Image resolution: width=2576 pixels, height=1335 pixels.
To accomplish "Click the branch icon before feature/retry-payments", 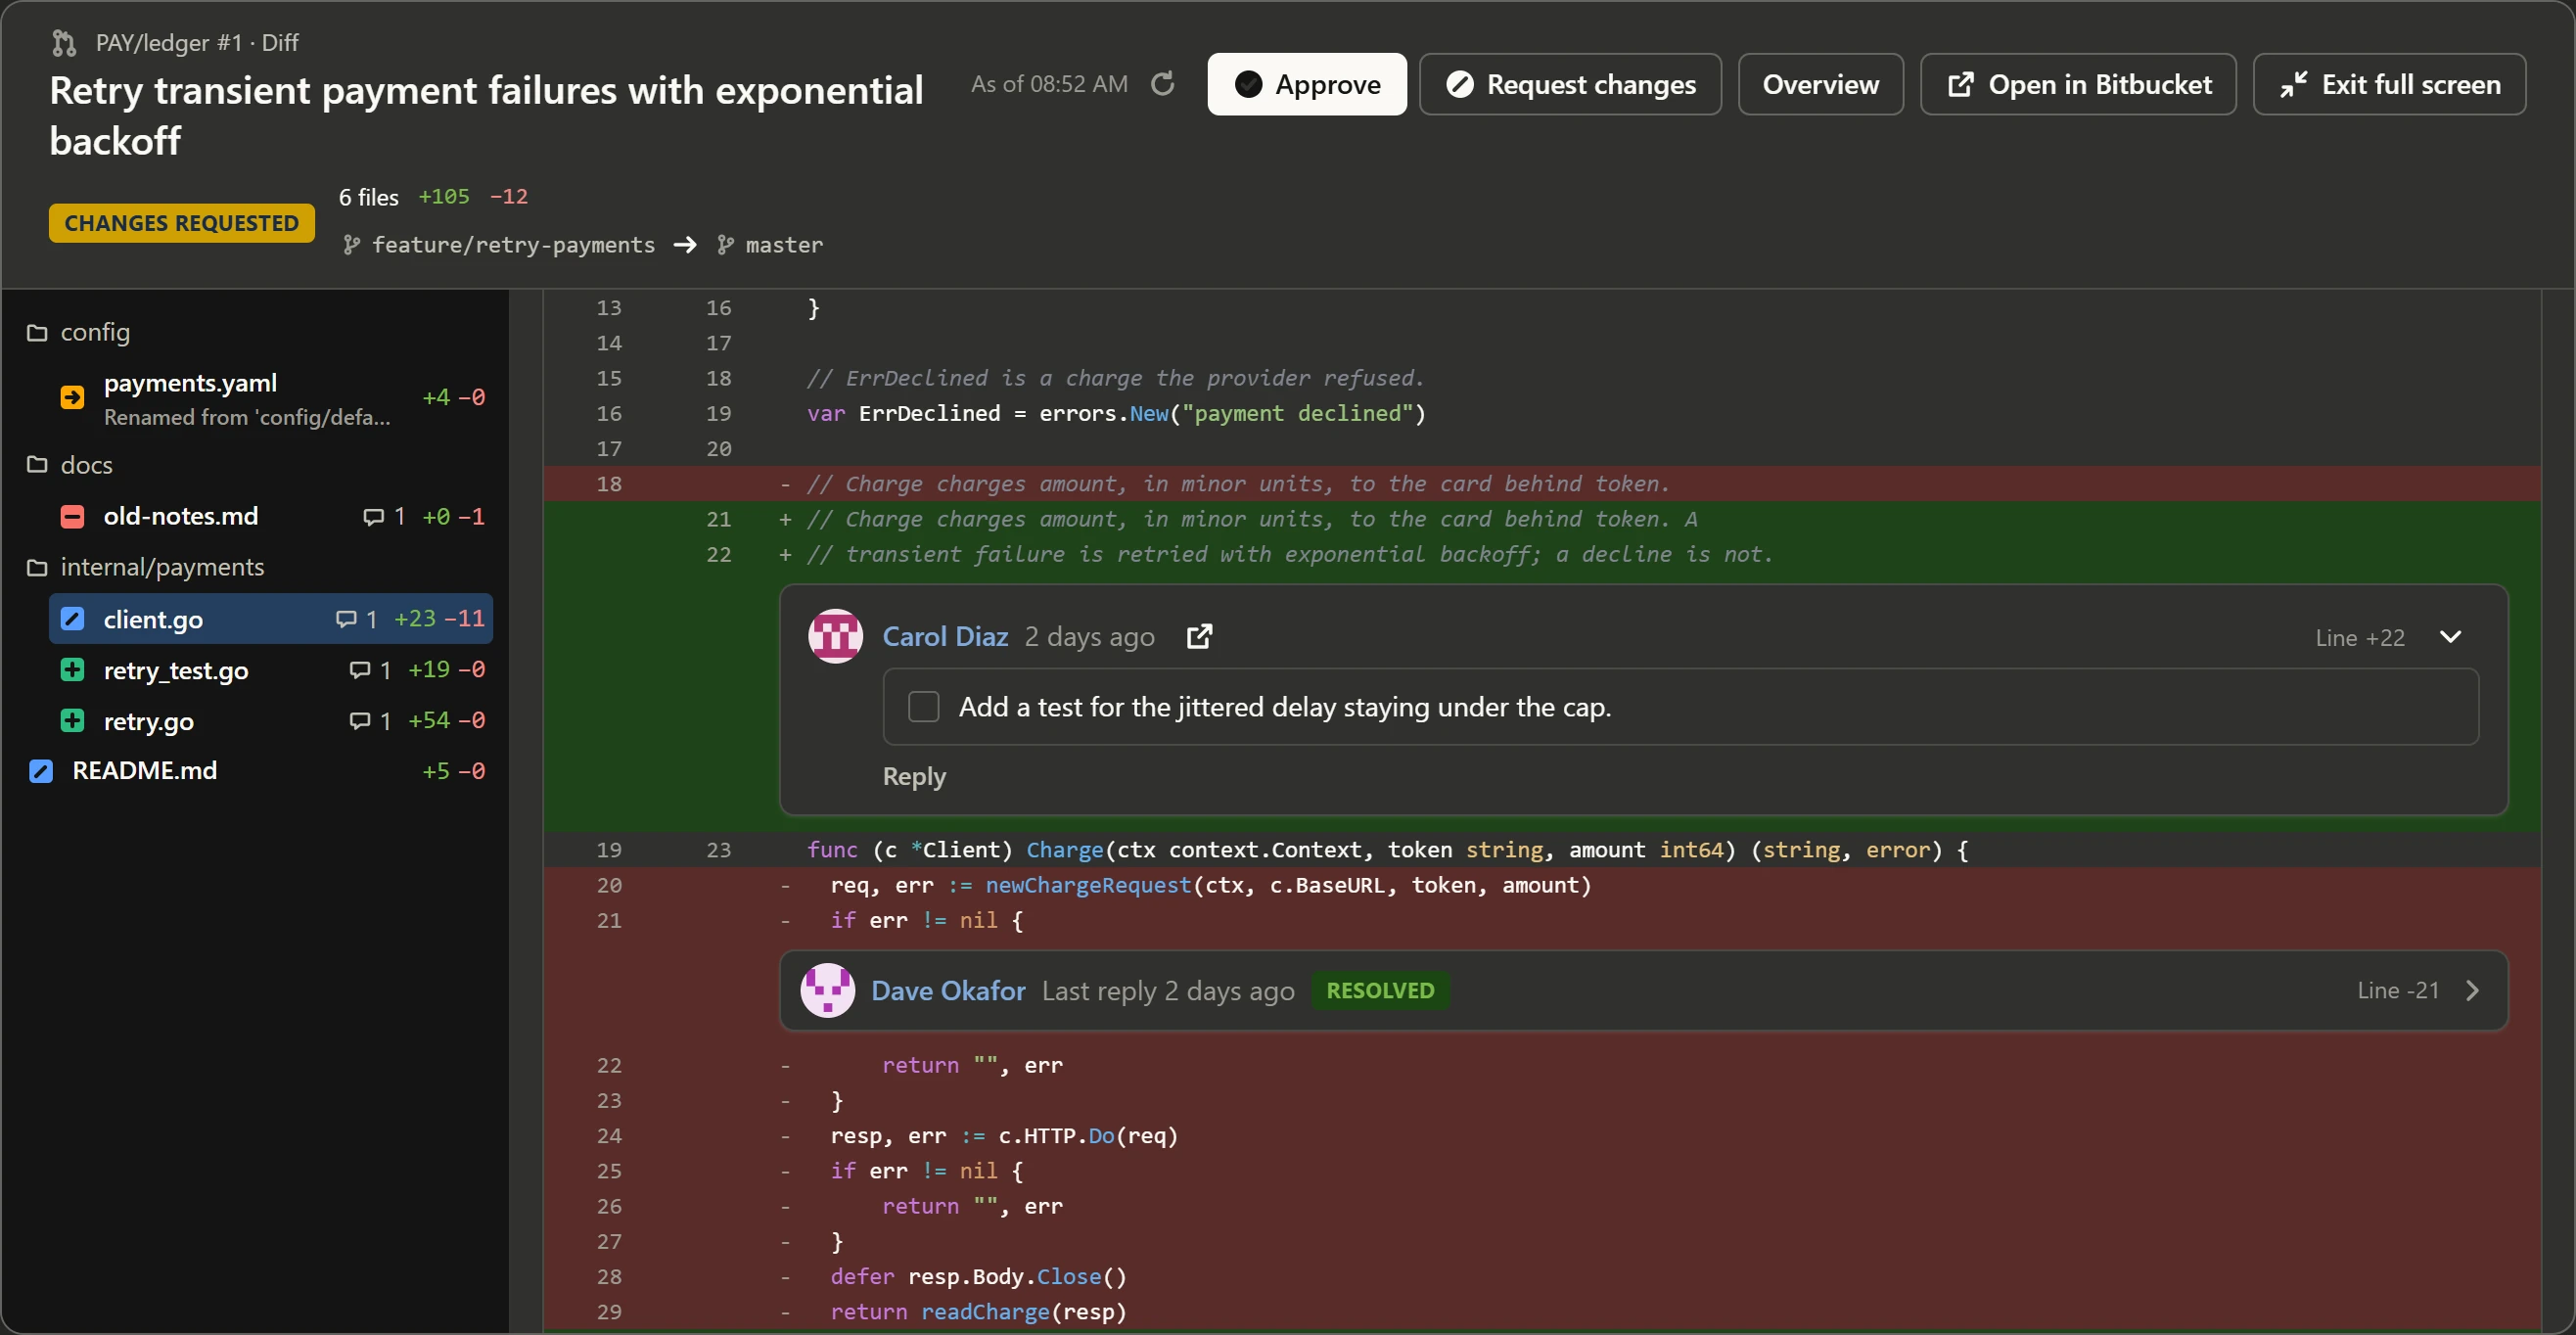I will coord(351,245).
